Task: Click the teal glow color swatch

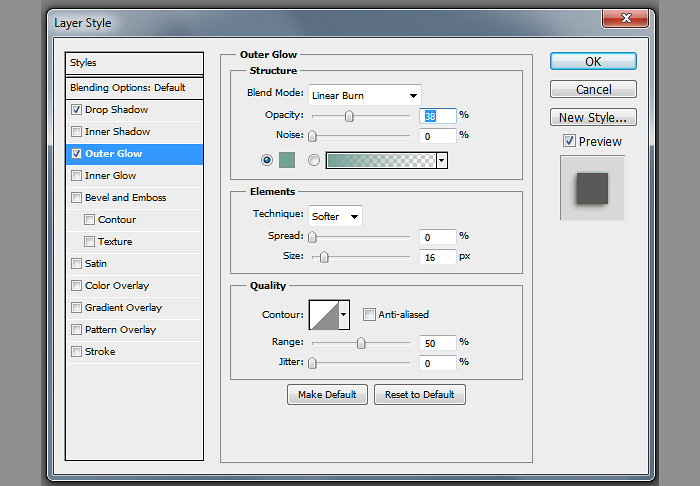Action: click(x=287, y=160)
